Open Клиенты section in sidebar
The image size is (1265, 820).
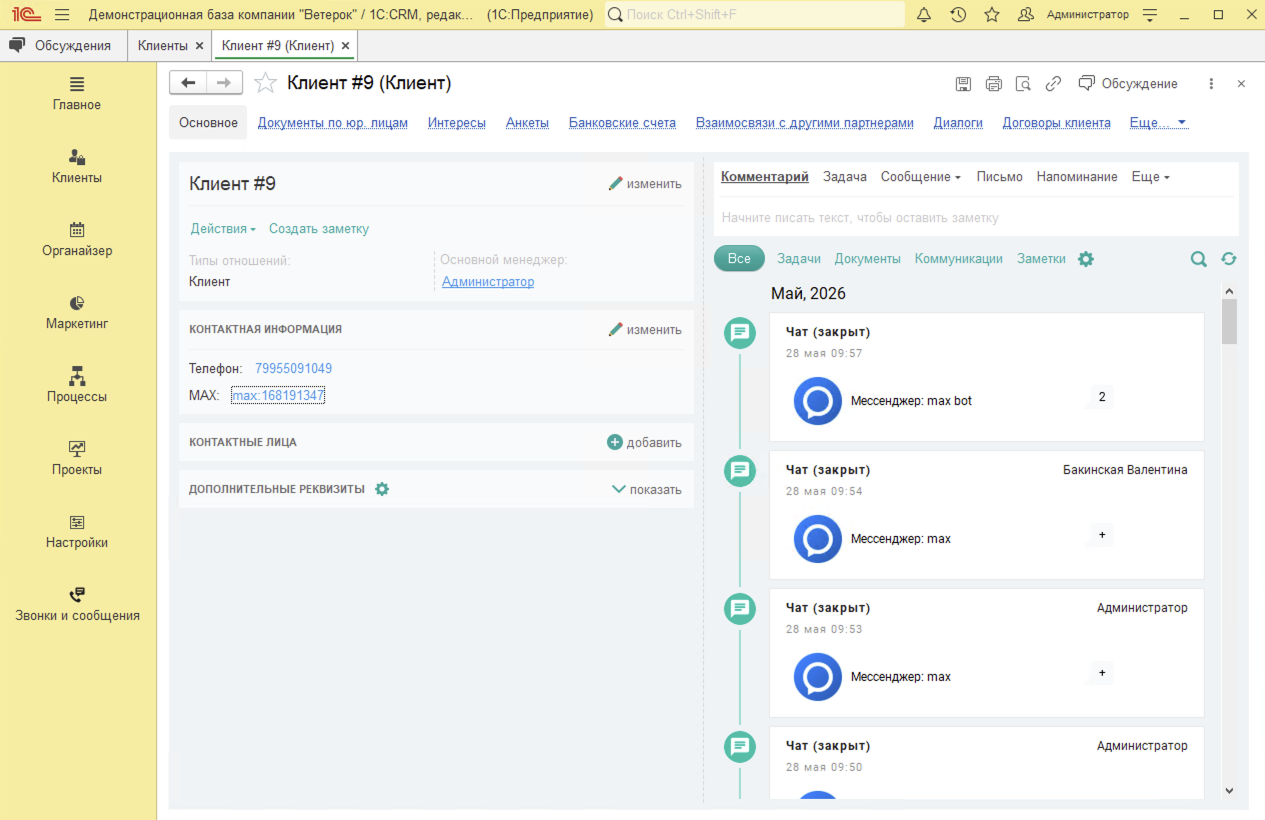point(77,166)
